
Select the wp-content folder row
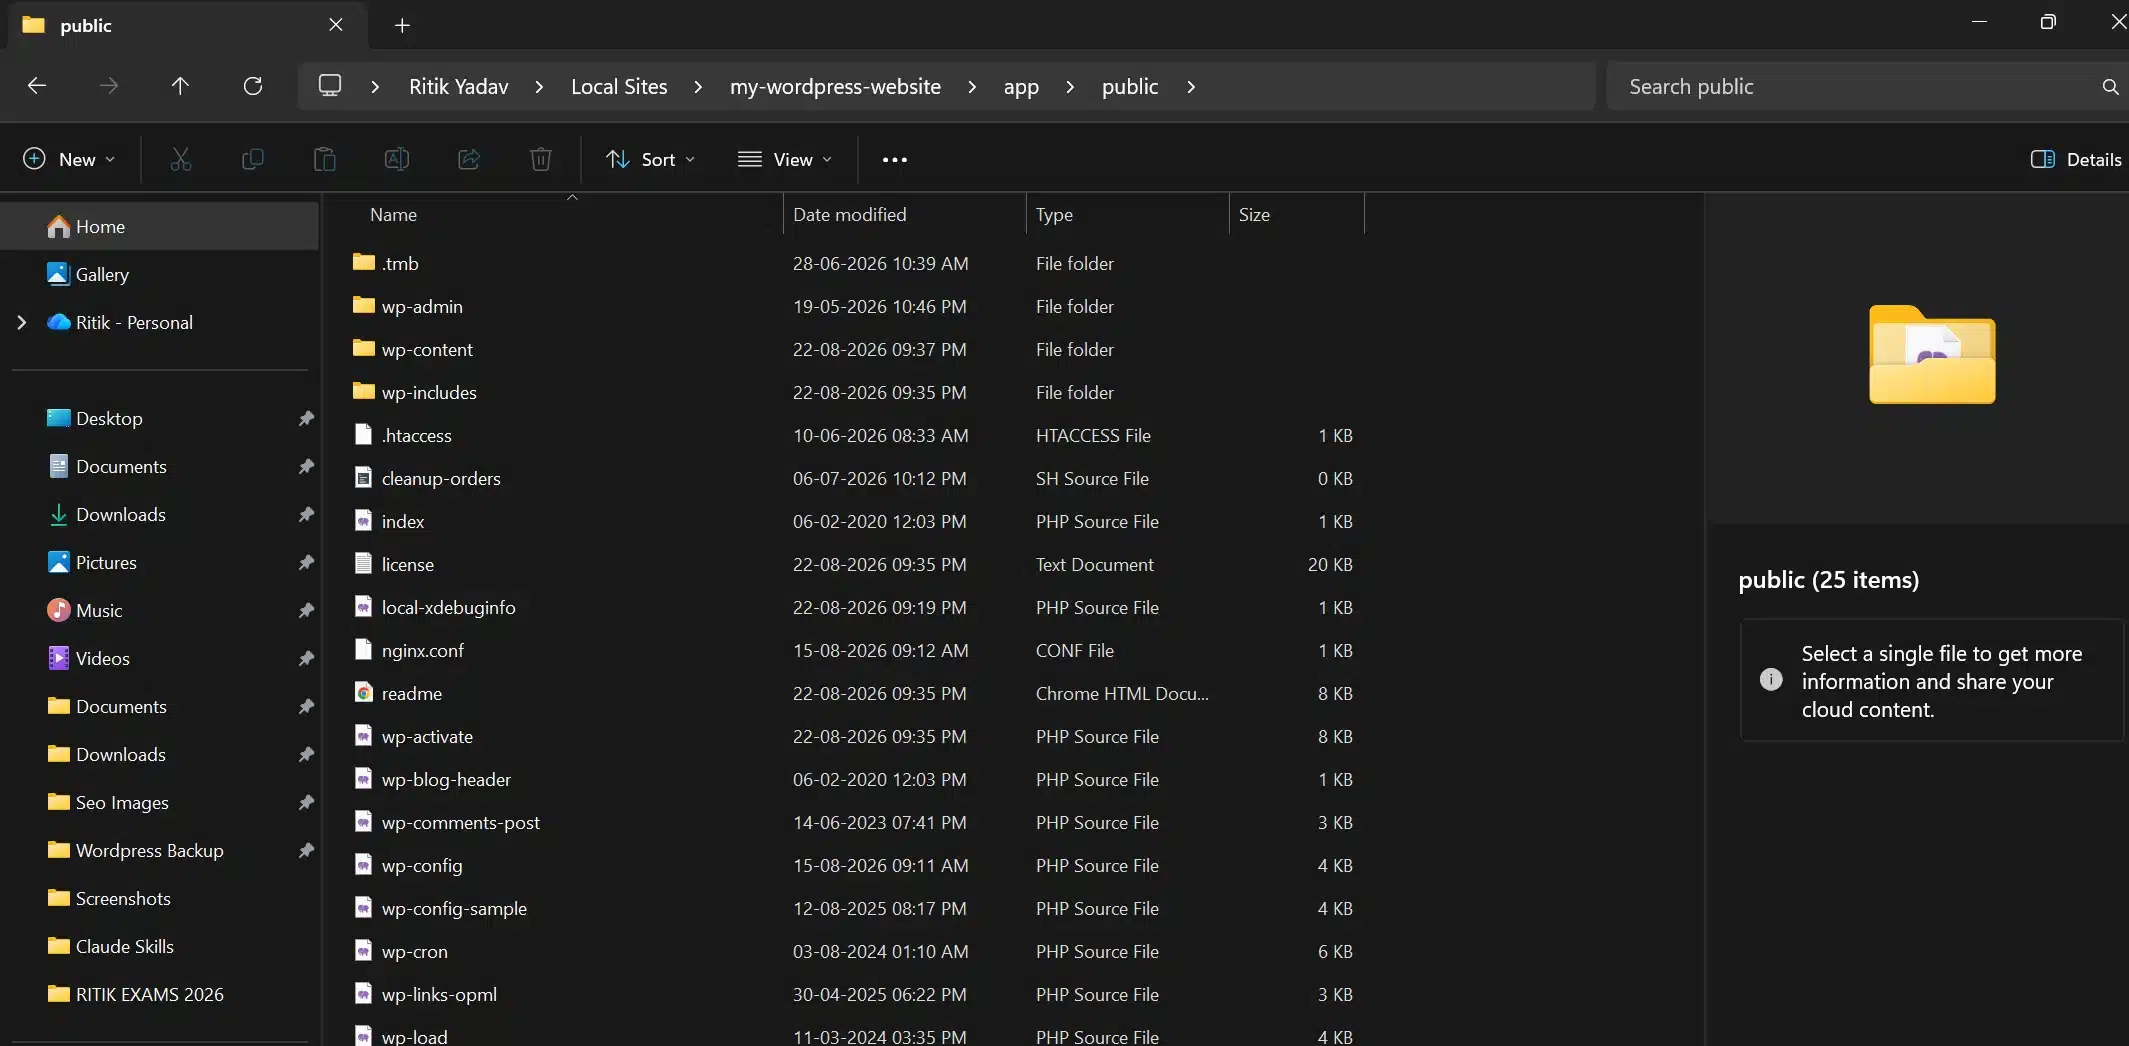pyautogui.click(x=855, y=350)
